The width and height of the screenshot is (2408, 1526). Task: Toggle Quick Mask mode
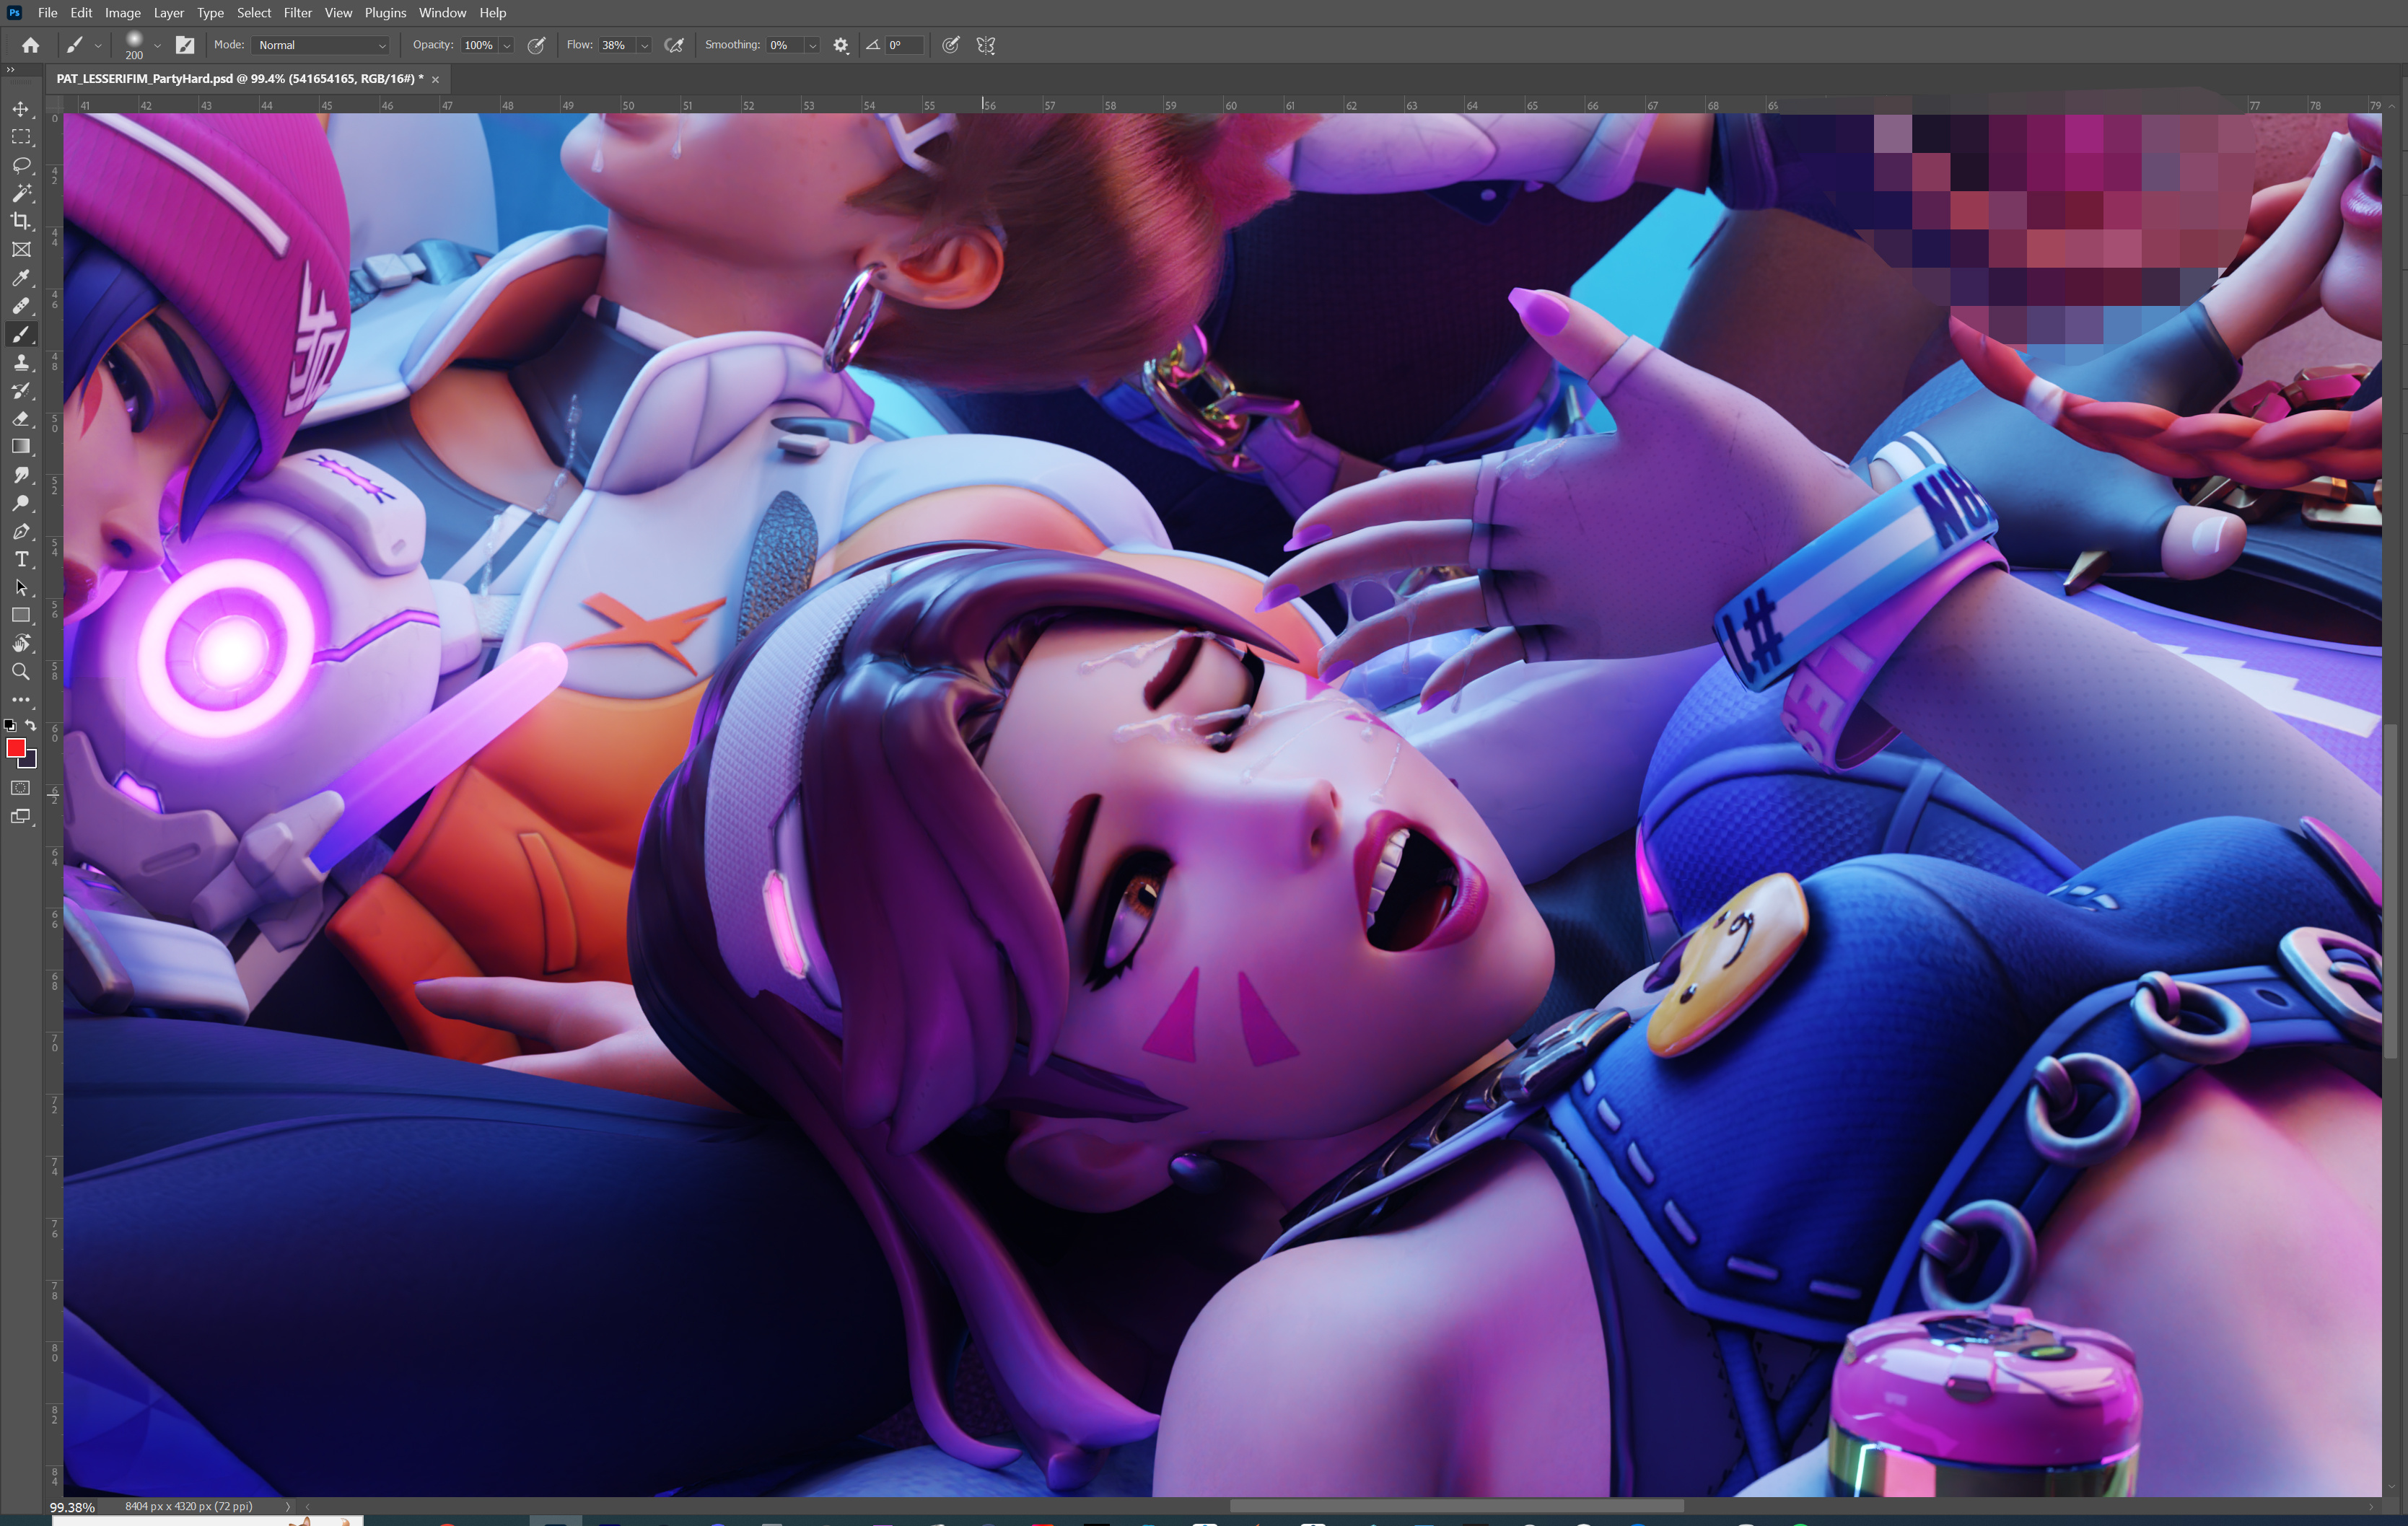21,788
